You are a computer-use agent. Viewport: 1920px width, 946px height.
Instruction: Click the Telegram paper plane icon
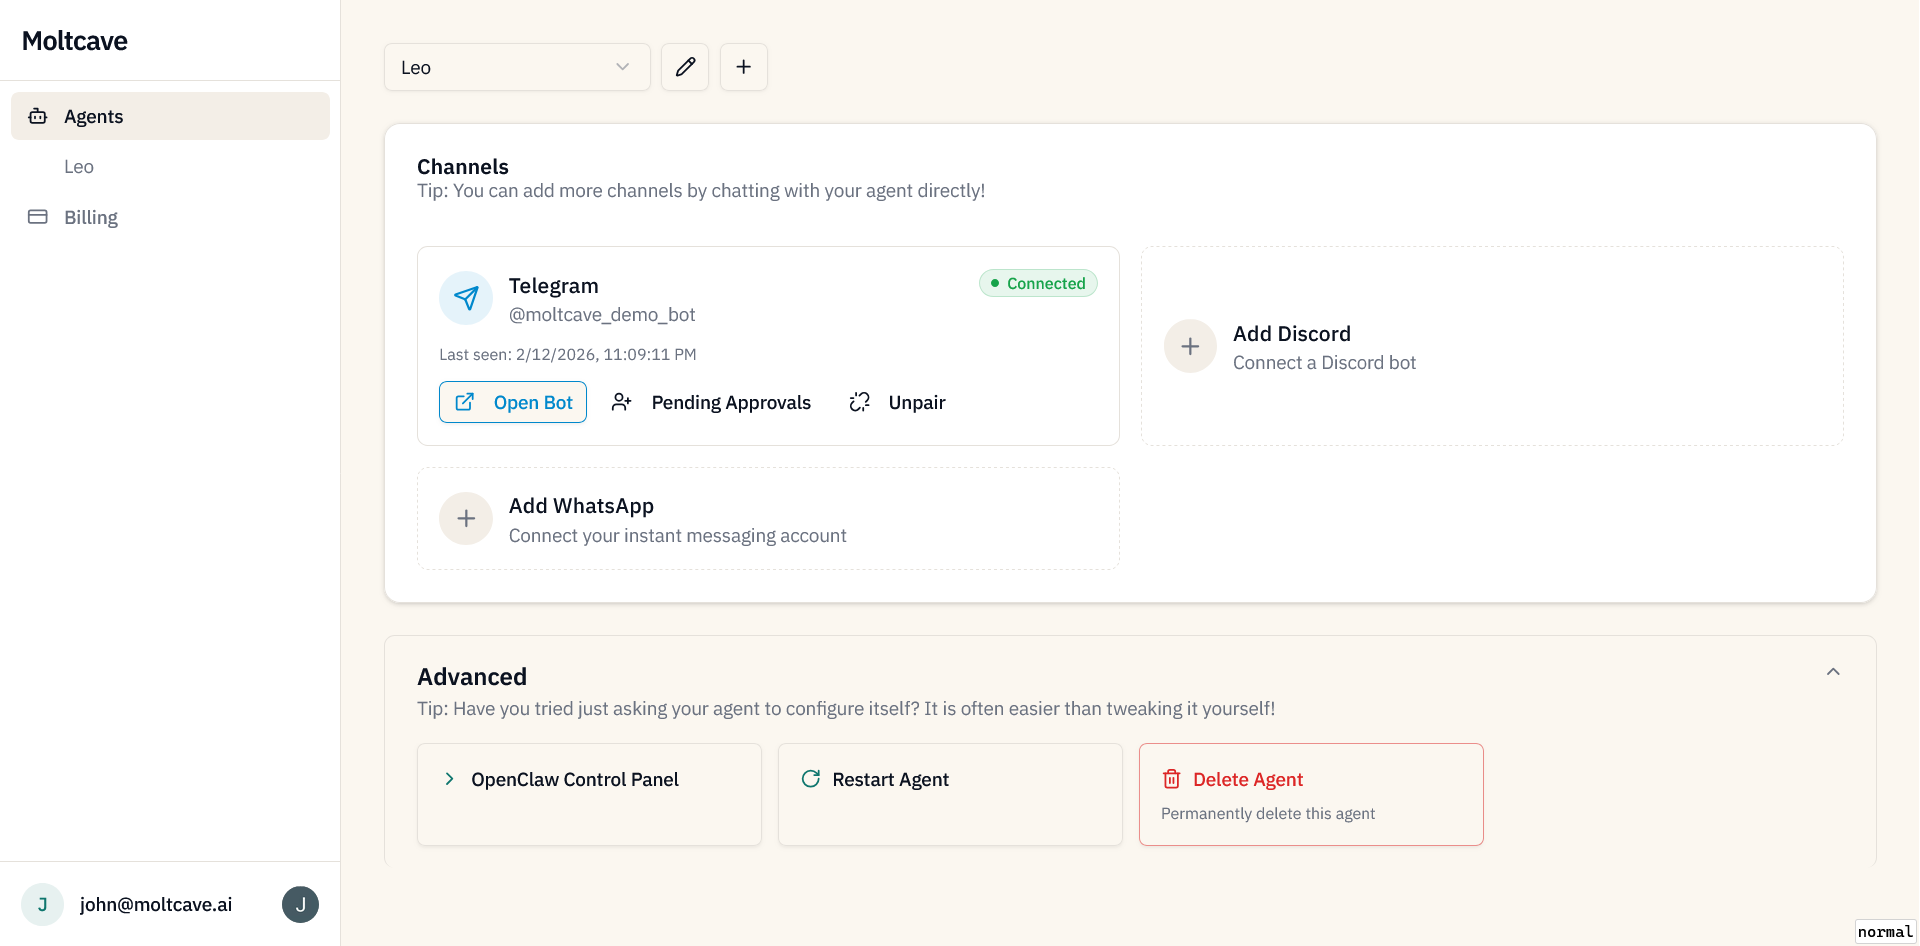click(466, 298)
